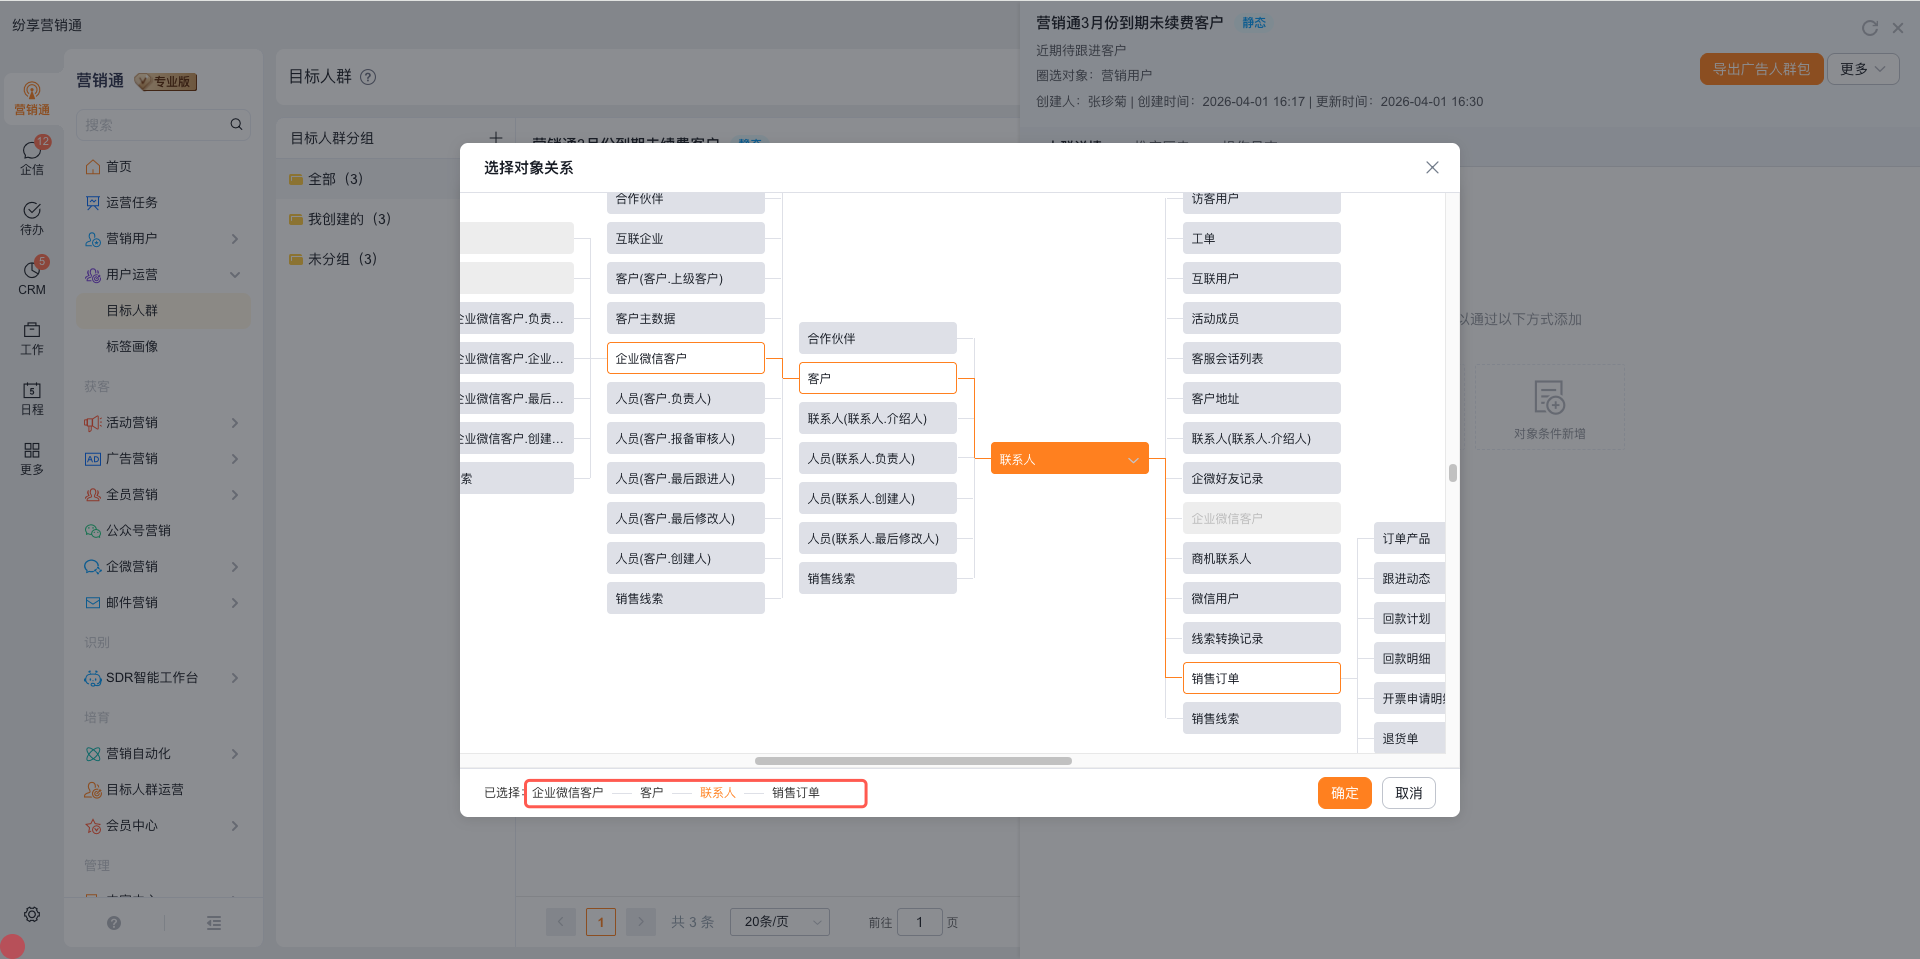Select 订单产品 node
The image size is (1920, 959).
[x=1409, y=538]
